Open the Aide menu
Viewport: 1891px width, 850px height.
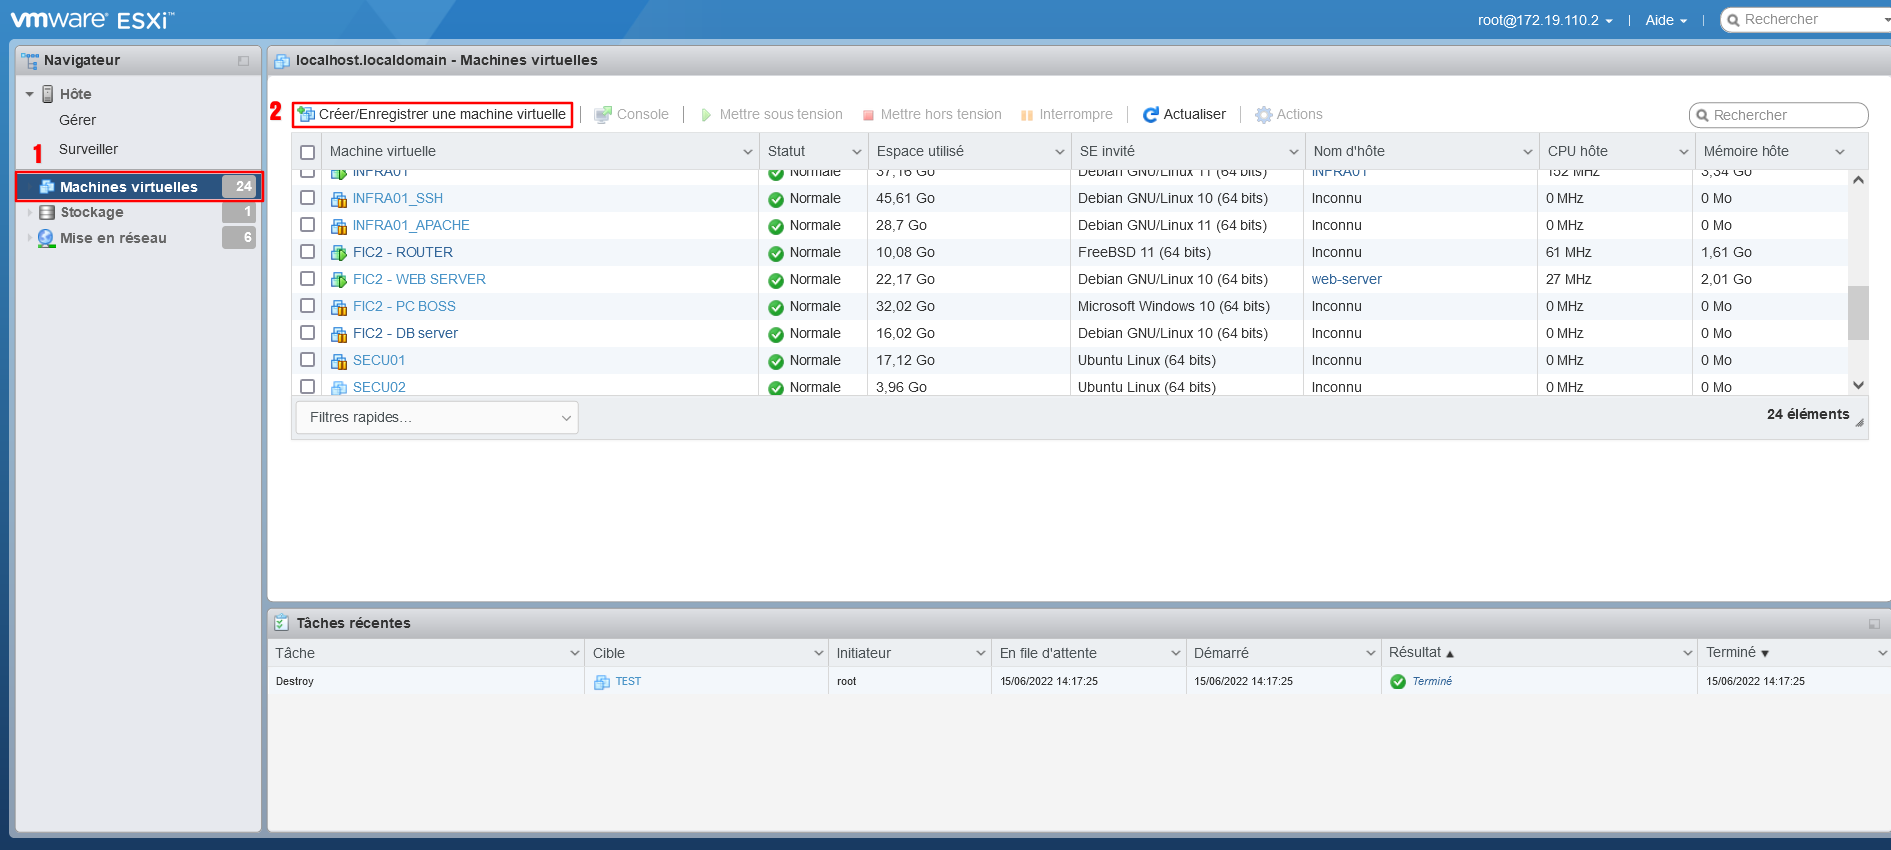pyautogui.click(x=1665, y=20)
